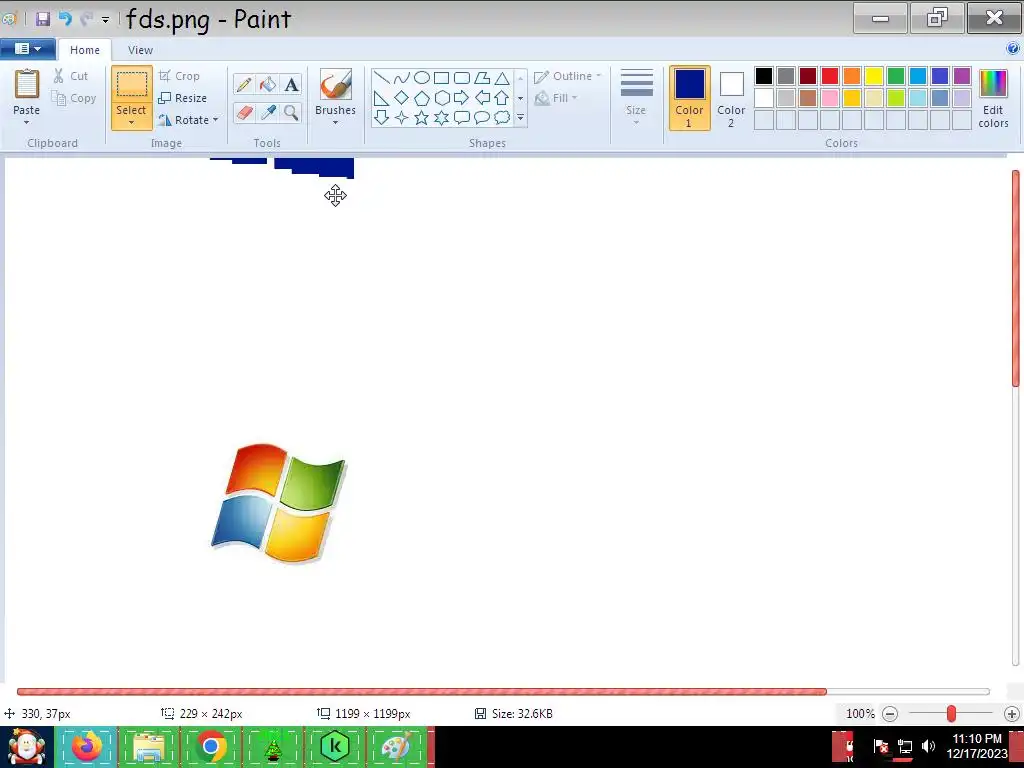Pick the Right triangle shape
This screenshot has width=1024, height=768.
(382, 98)
